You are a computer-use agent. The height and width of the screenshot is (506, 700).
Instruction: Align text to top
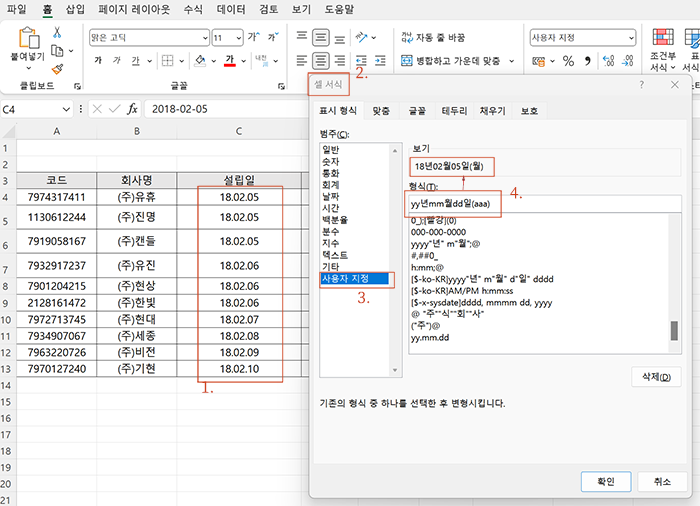tap(302, 36)
